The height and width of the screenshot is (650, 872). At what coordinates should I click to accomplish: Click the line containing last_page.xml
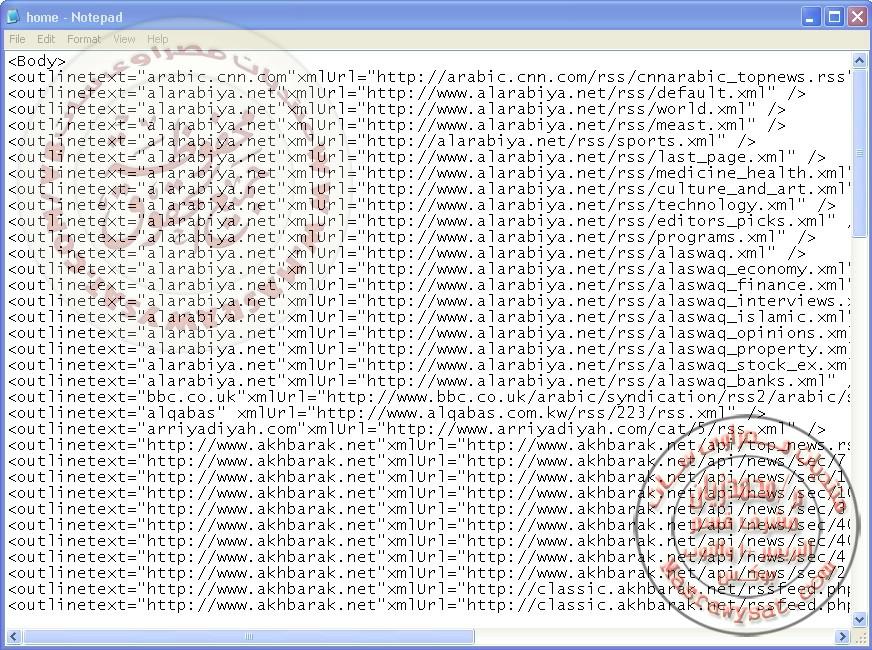tap(417, 157)
